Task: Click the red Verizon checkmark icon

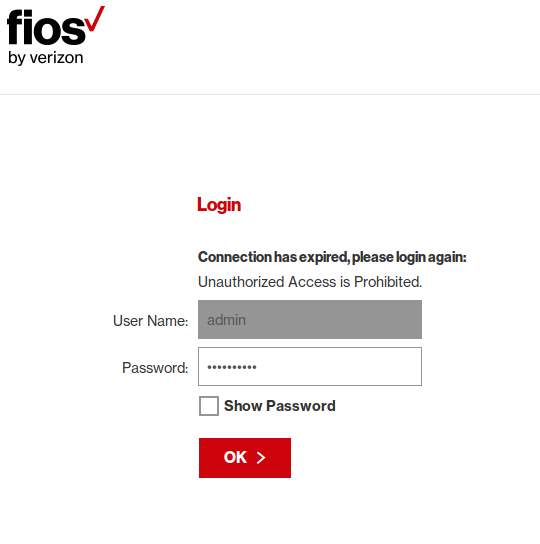Action: [95, 18]
